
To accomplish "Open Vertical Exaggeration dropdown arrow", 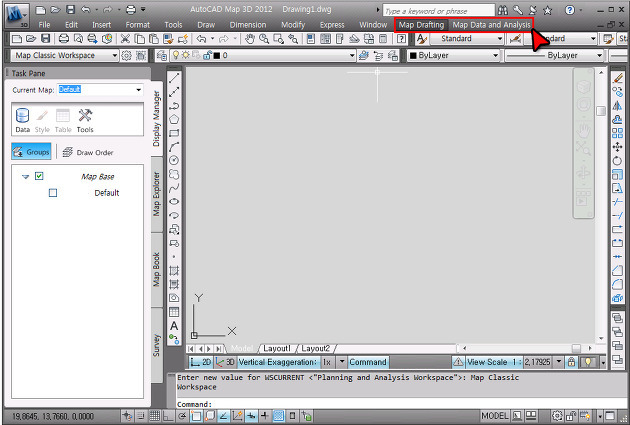I will 342,362.
